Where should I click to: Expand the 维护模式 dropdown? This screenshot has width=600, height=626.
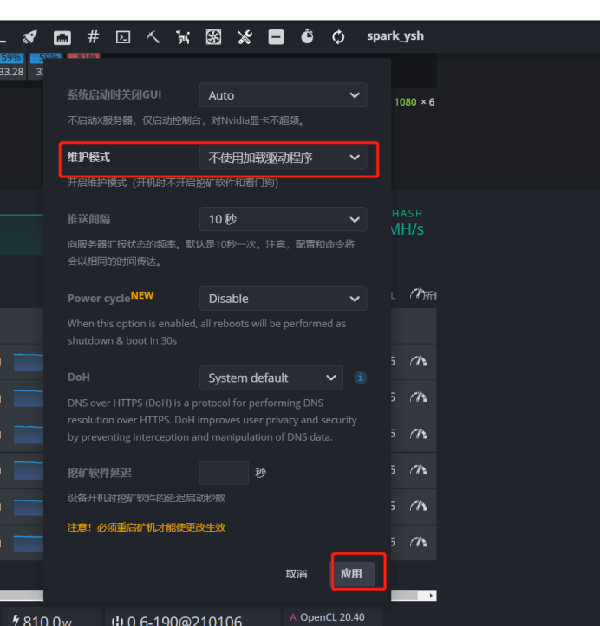point(283,158)
